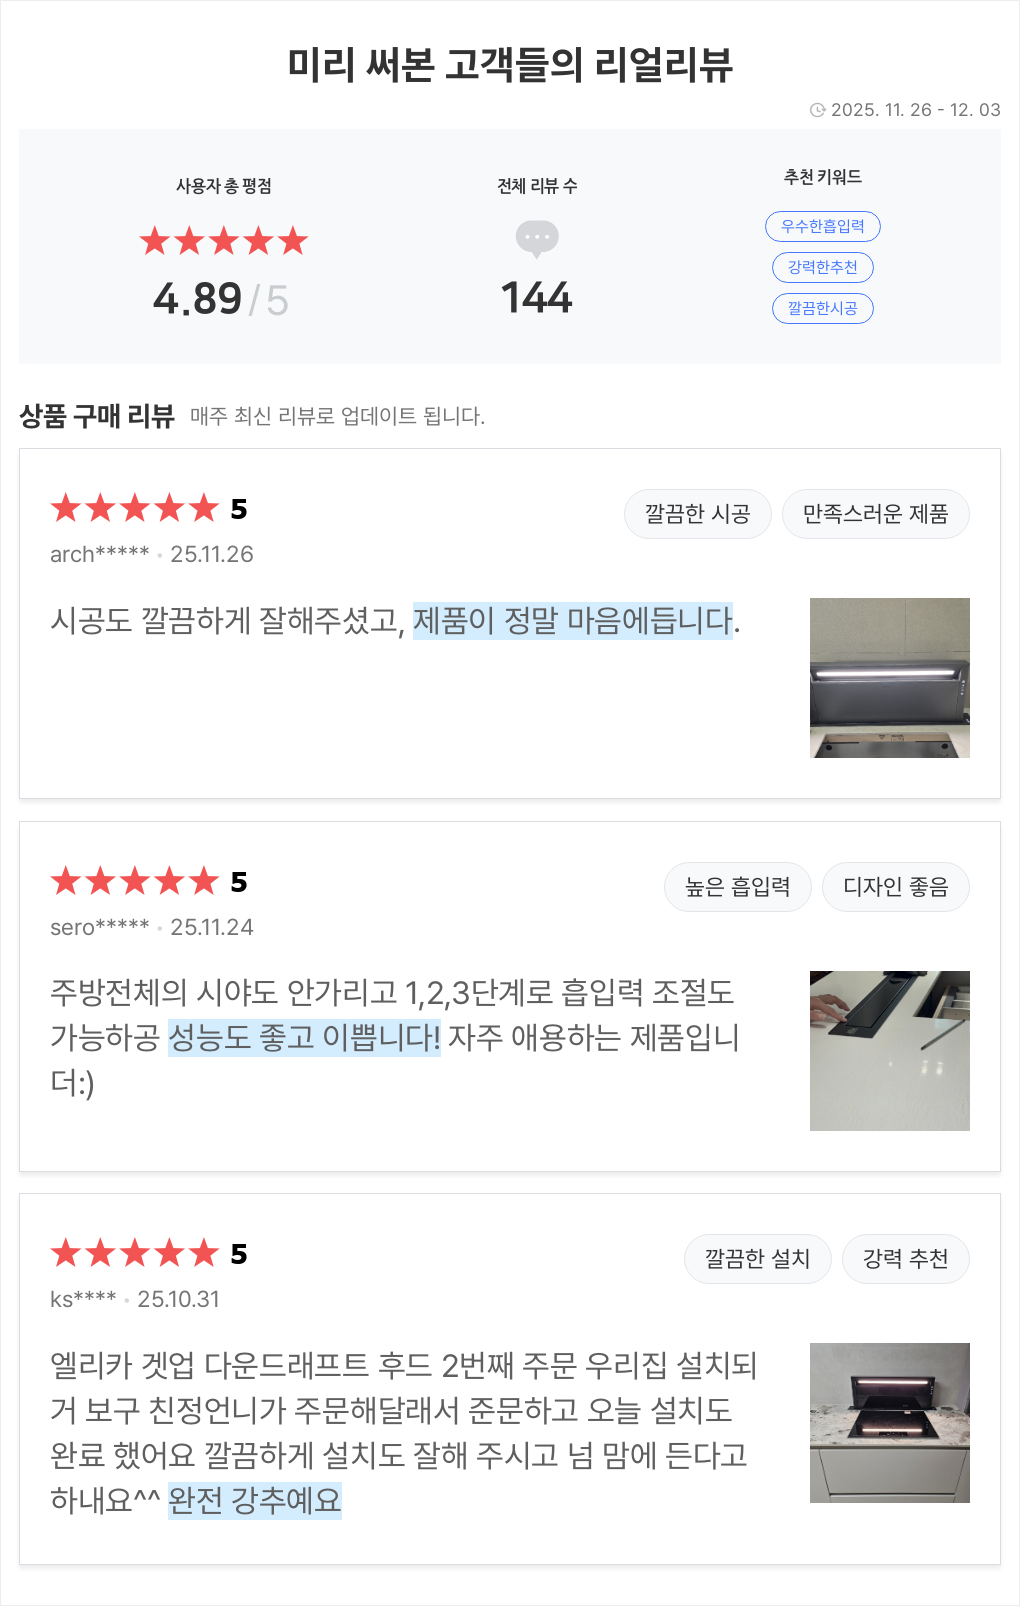Click the 높은 흡입력 review tag

(737, 887)
